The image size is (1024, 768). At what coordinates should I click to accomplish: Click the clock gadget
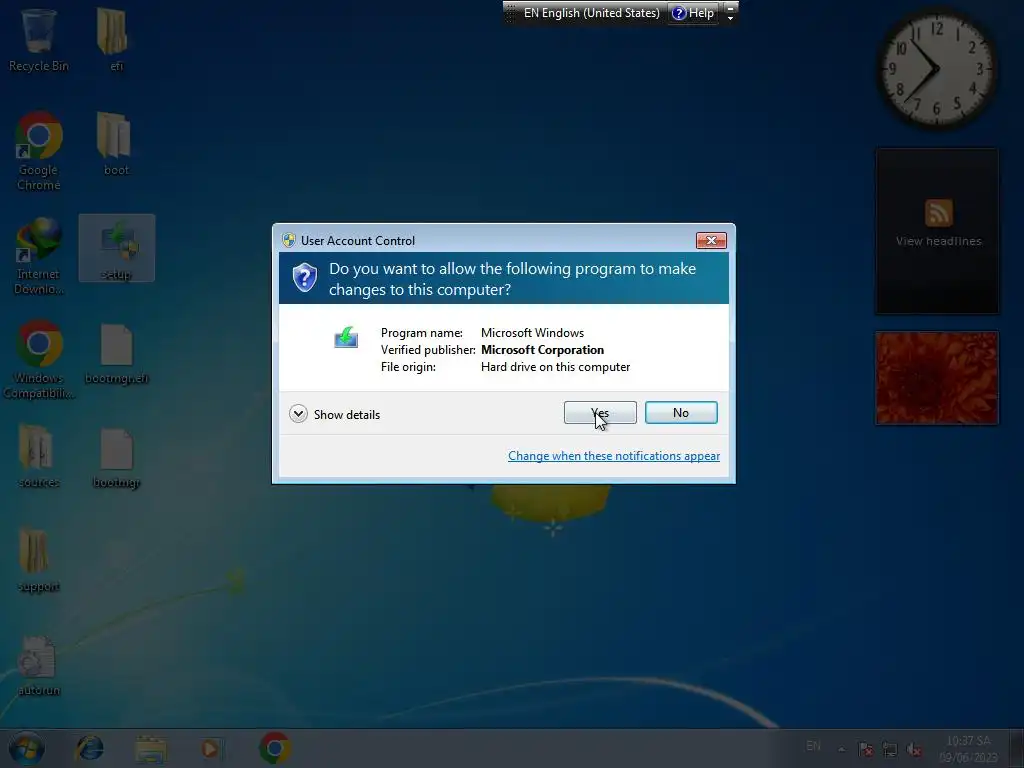click(x=937, y=68)
